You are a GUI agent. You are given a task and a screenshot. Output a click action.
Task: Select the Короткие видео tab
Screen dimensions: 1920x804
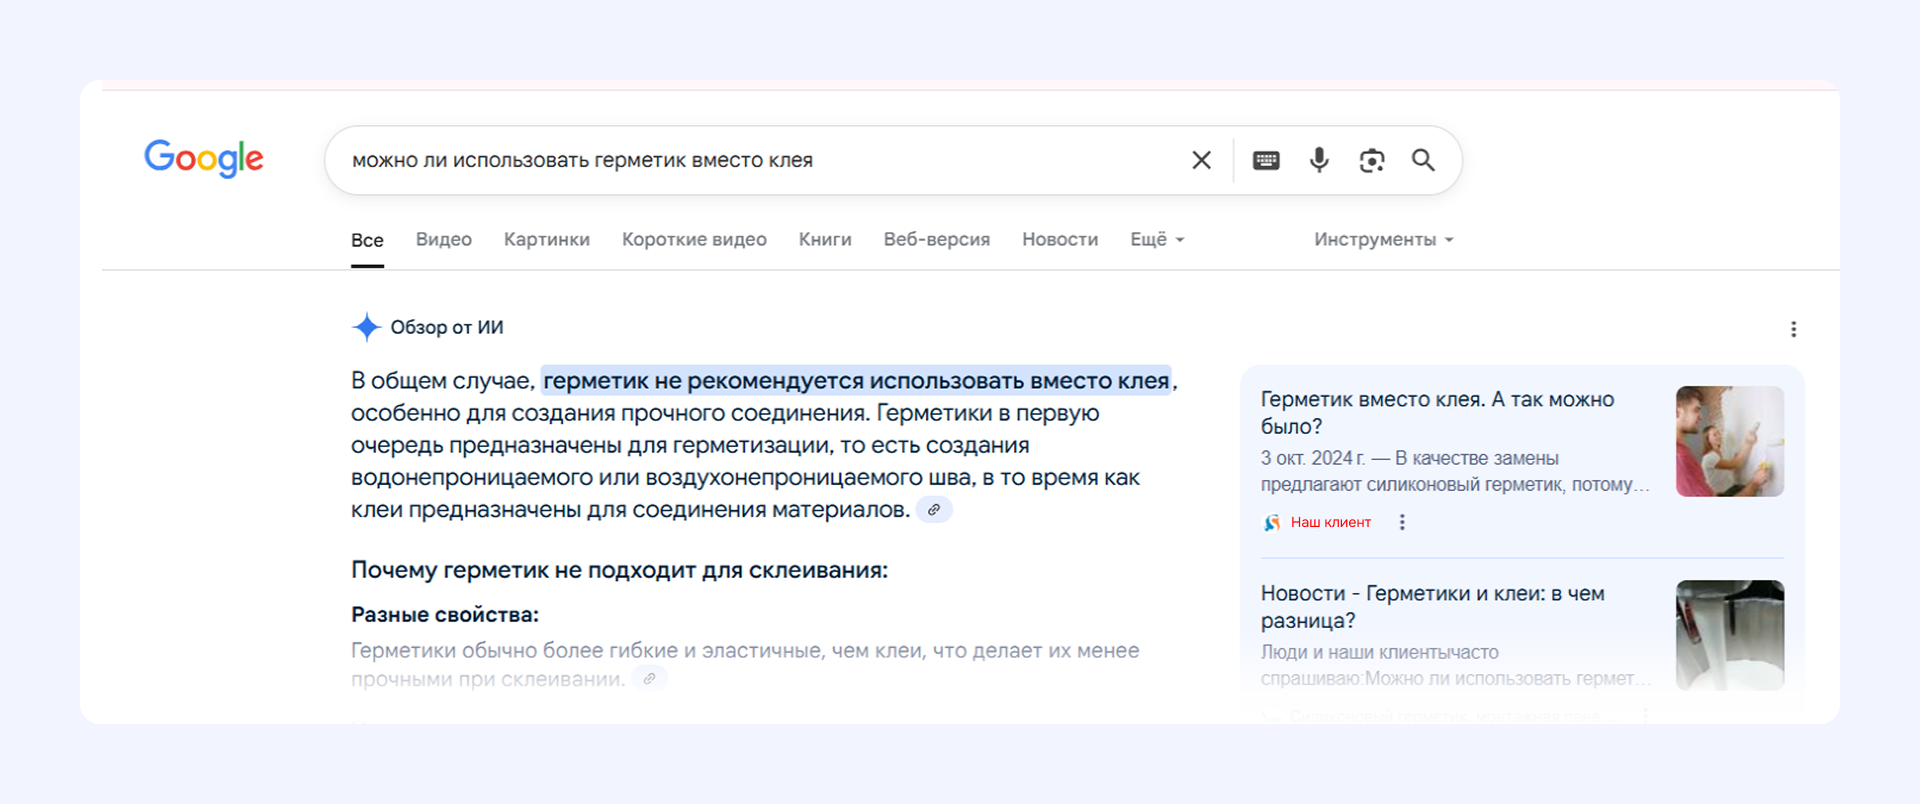click(694, 240)
